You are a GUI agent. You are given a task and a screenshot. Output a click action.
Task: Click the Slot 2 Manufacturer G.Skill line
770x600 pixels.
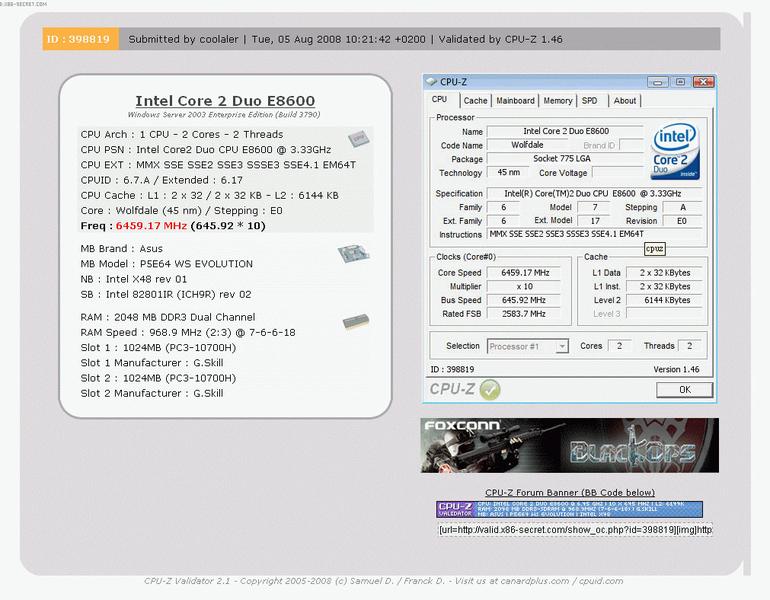(x=152, y=393)
